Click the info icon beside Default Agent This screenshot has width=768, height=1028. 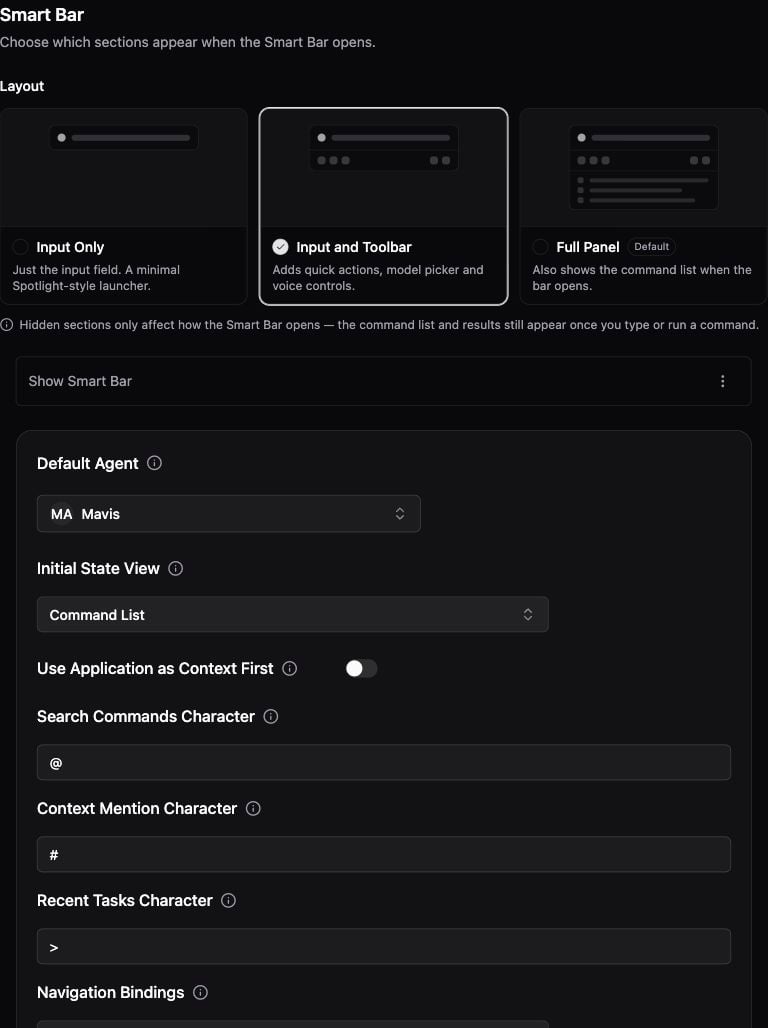tap(154, 463)
